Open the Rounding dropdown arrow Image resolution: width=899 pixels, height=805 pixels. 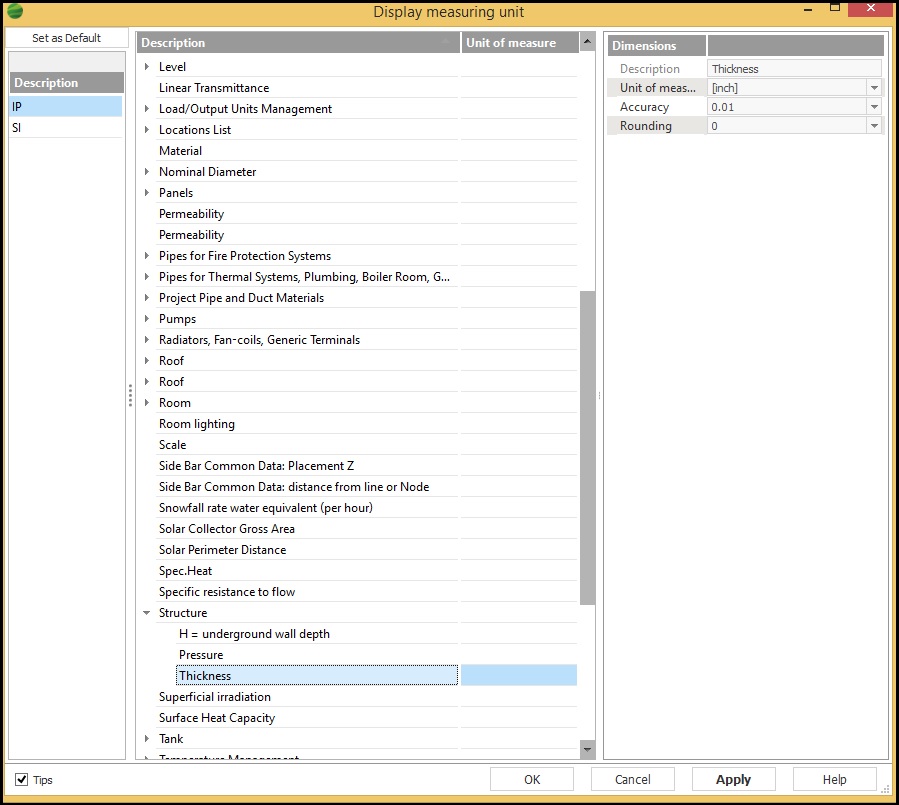click(874, 126)
